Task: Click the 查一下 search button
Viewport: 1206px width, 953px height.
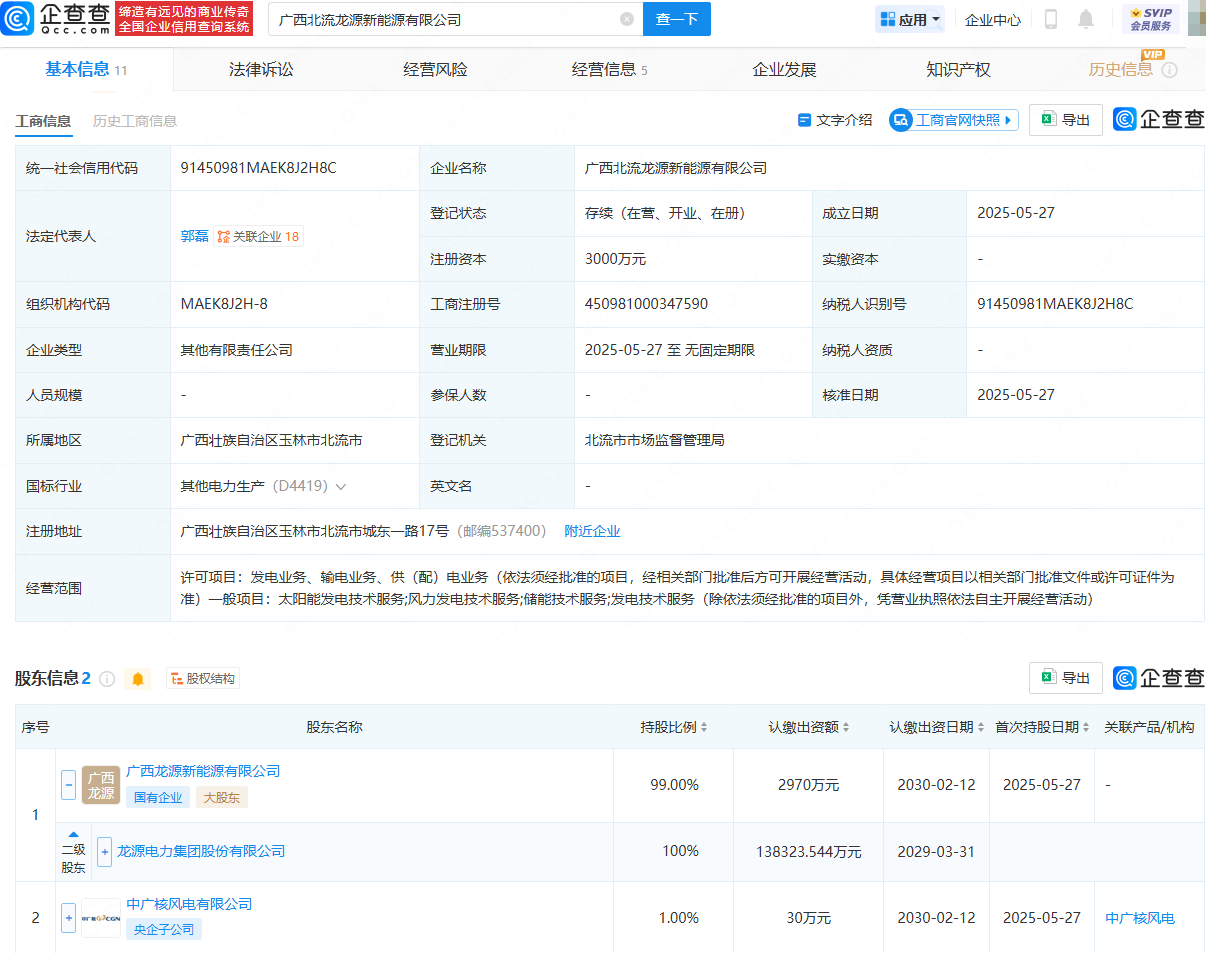Action: pos(677,19)
